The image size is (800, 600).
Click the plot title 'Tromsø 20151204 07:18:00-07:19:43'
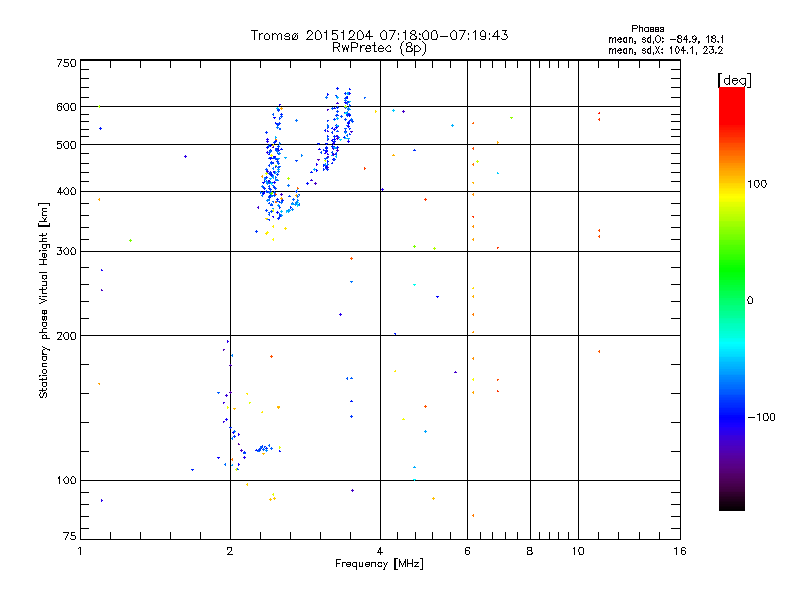pos(379,35)
